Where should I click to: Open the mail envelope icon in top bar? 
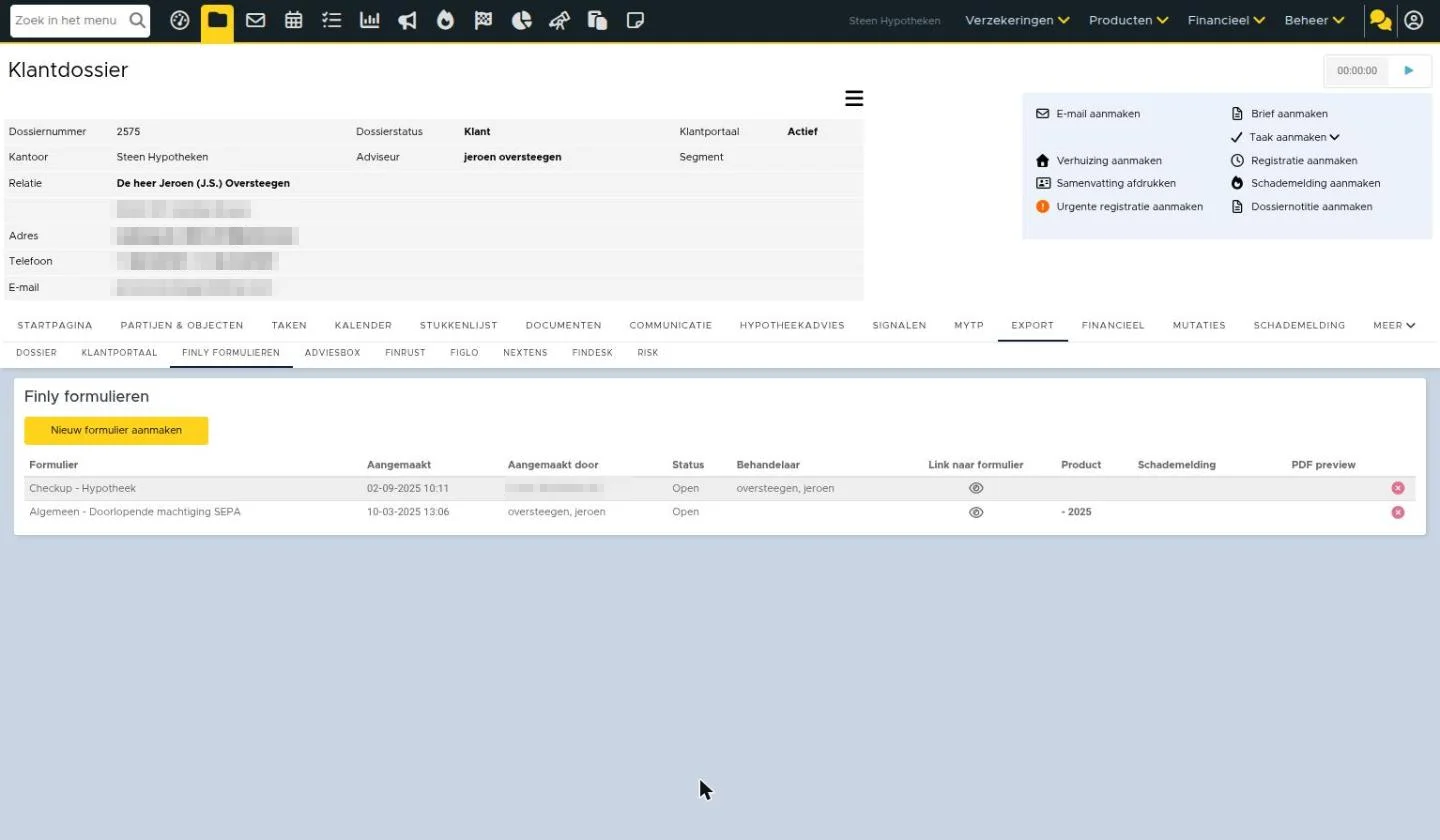(255, 20)
